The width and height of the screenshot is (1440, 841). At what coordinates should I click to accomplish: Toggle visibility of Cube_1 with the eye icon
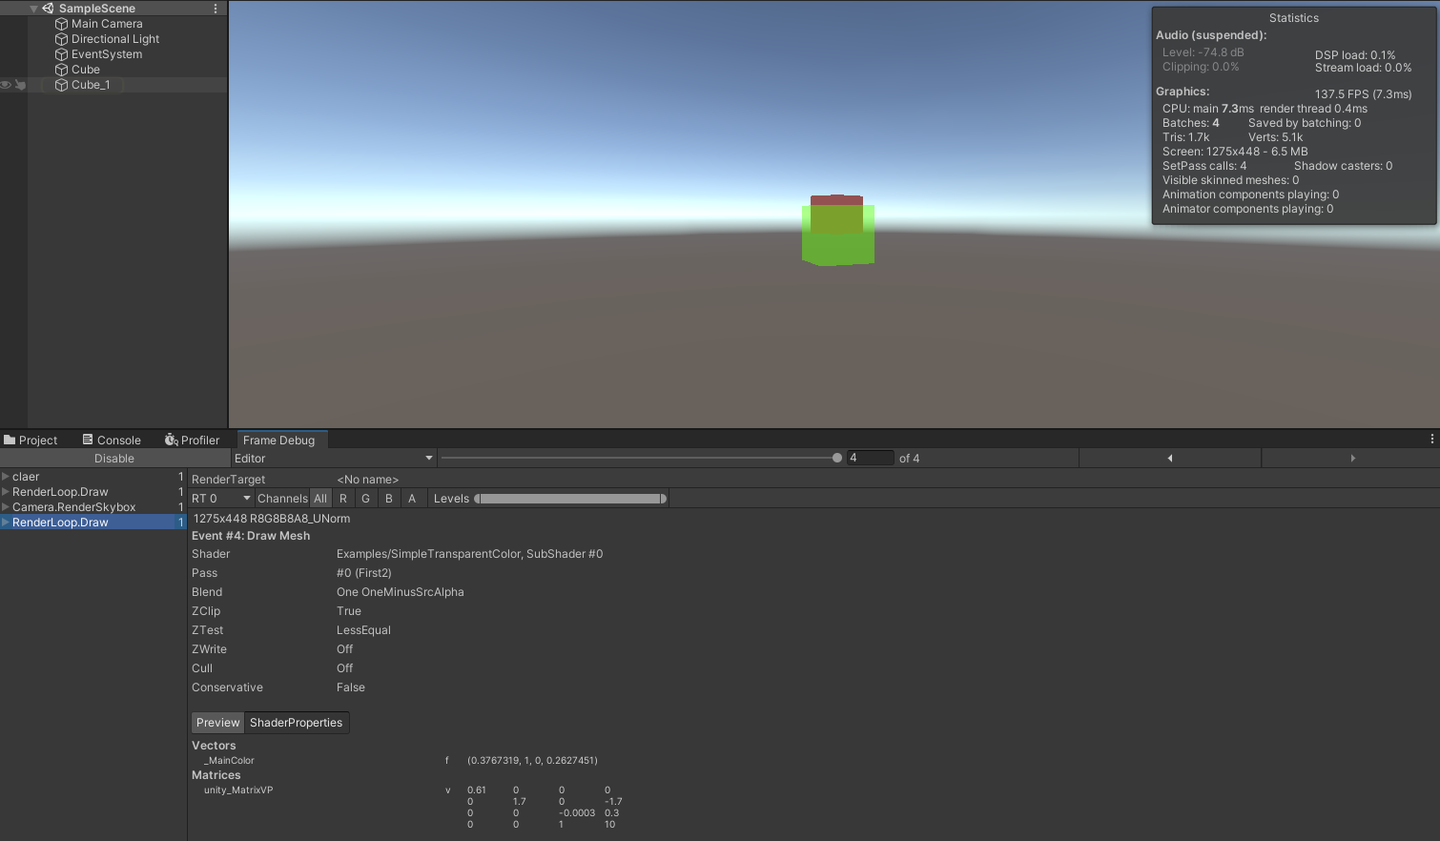5,85
